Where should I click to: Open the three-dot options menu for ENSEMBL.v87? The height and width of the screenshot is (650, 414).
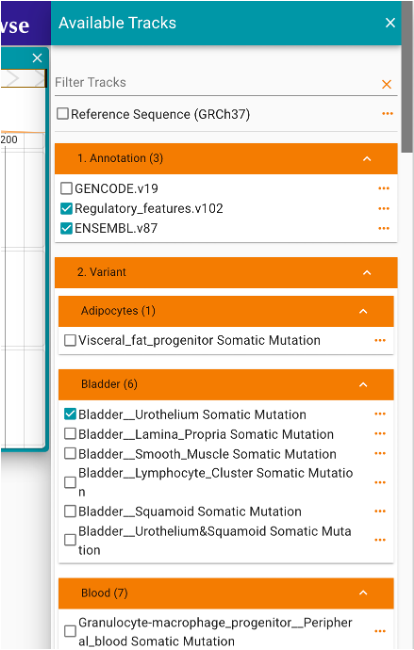[384, 228]
